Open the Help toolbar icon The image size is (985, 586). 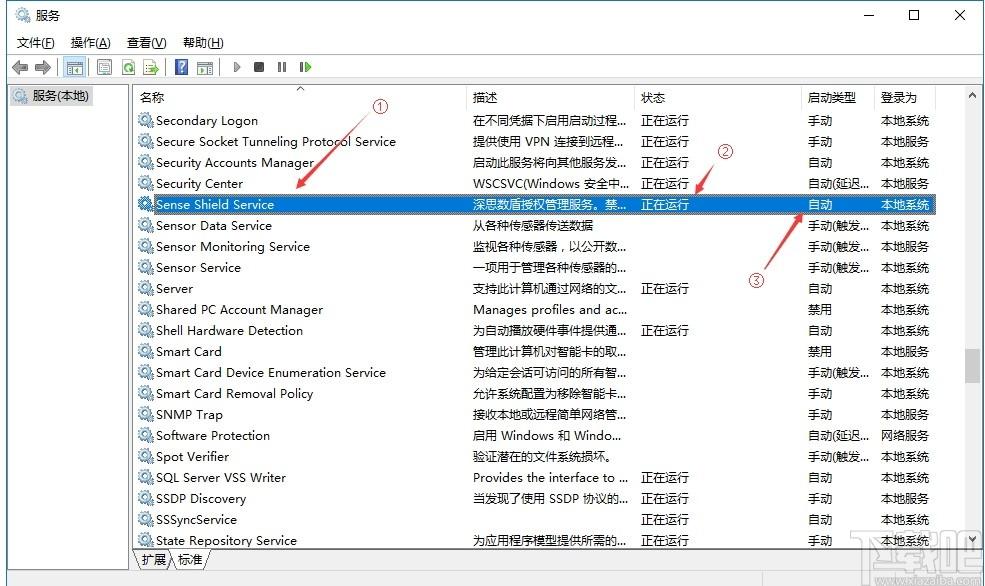tap(182, 67)
